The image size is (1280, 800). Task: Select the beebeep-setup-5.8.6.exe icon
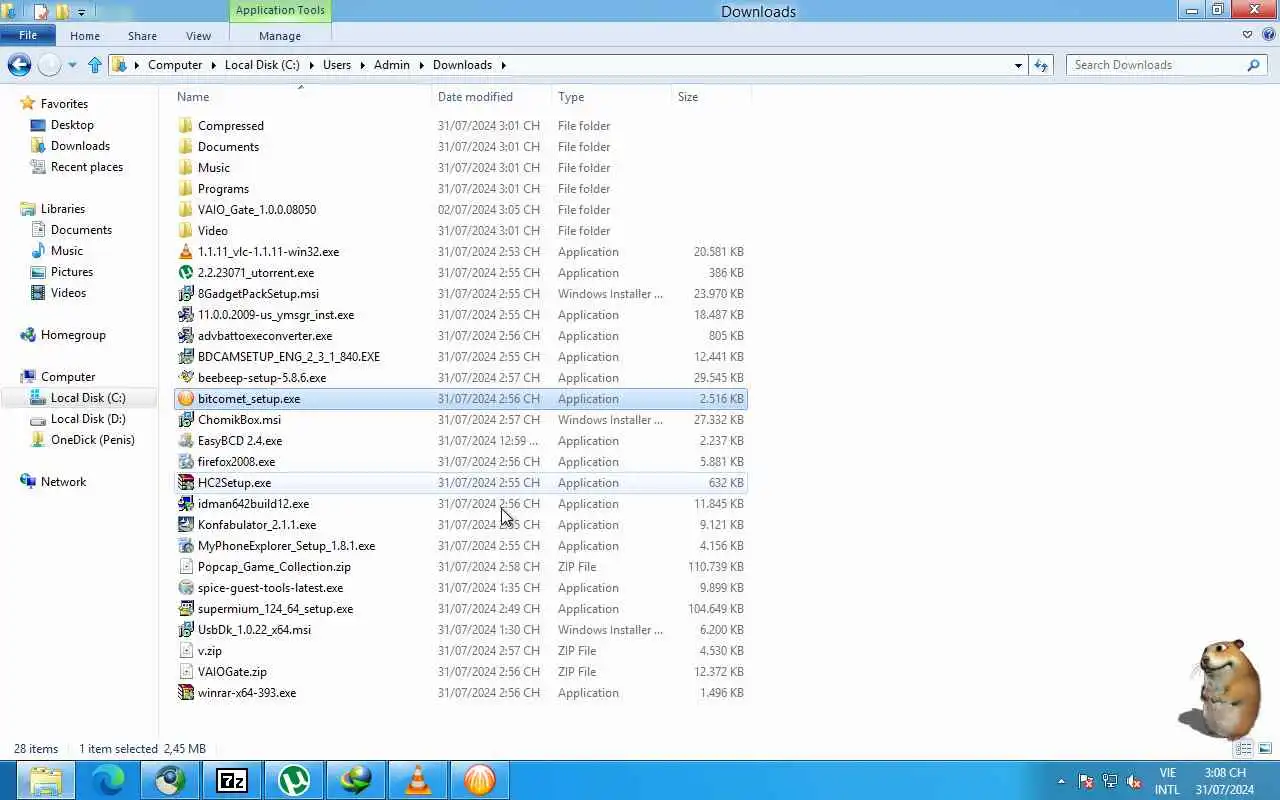click(x=185, y=378)
